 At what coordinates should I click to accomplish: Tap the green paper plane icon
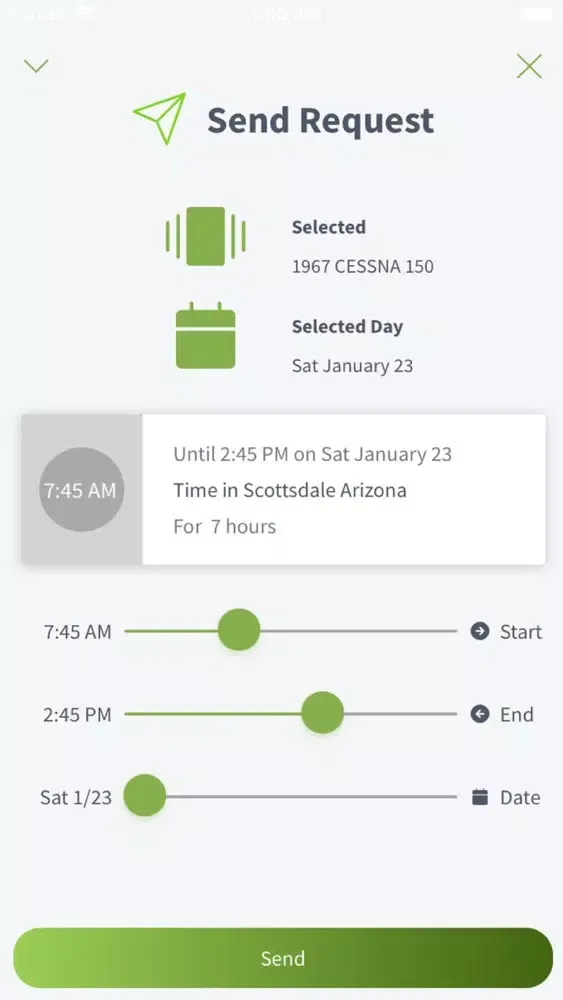(160, 118)
